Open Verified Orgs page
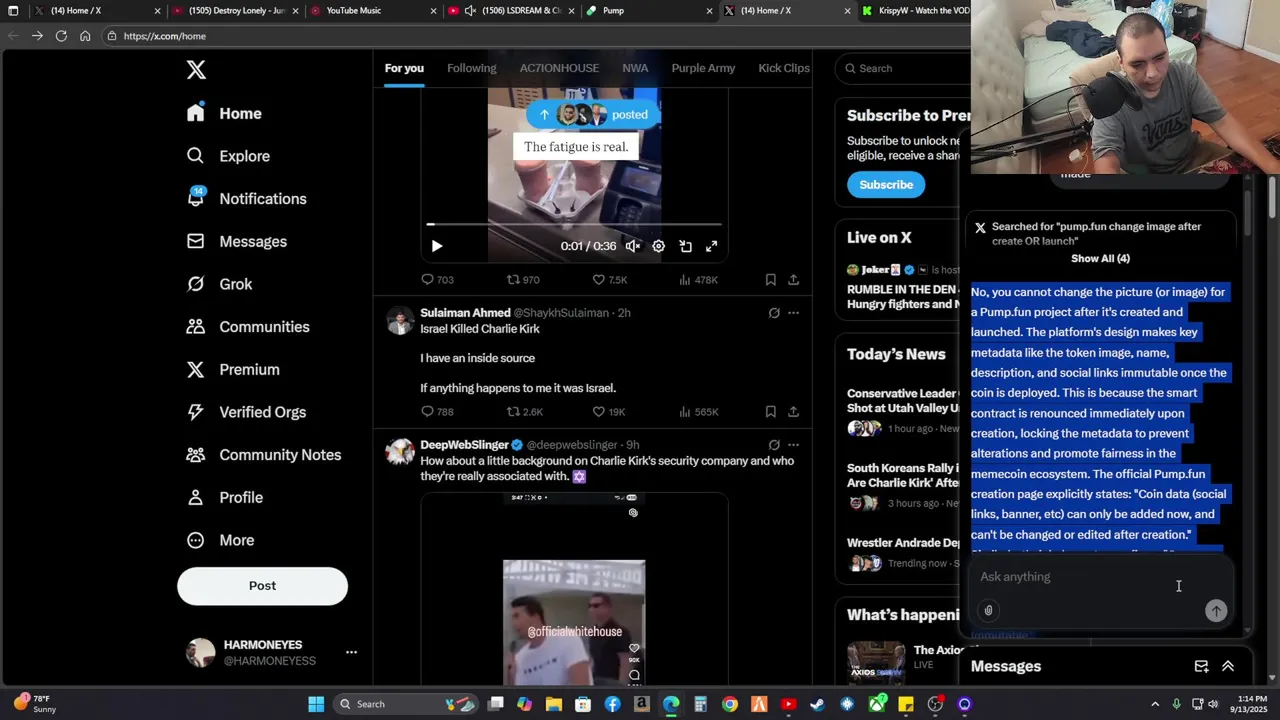The width and height of the screenshot is (1280, 720). (x=246, y=412)
